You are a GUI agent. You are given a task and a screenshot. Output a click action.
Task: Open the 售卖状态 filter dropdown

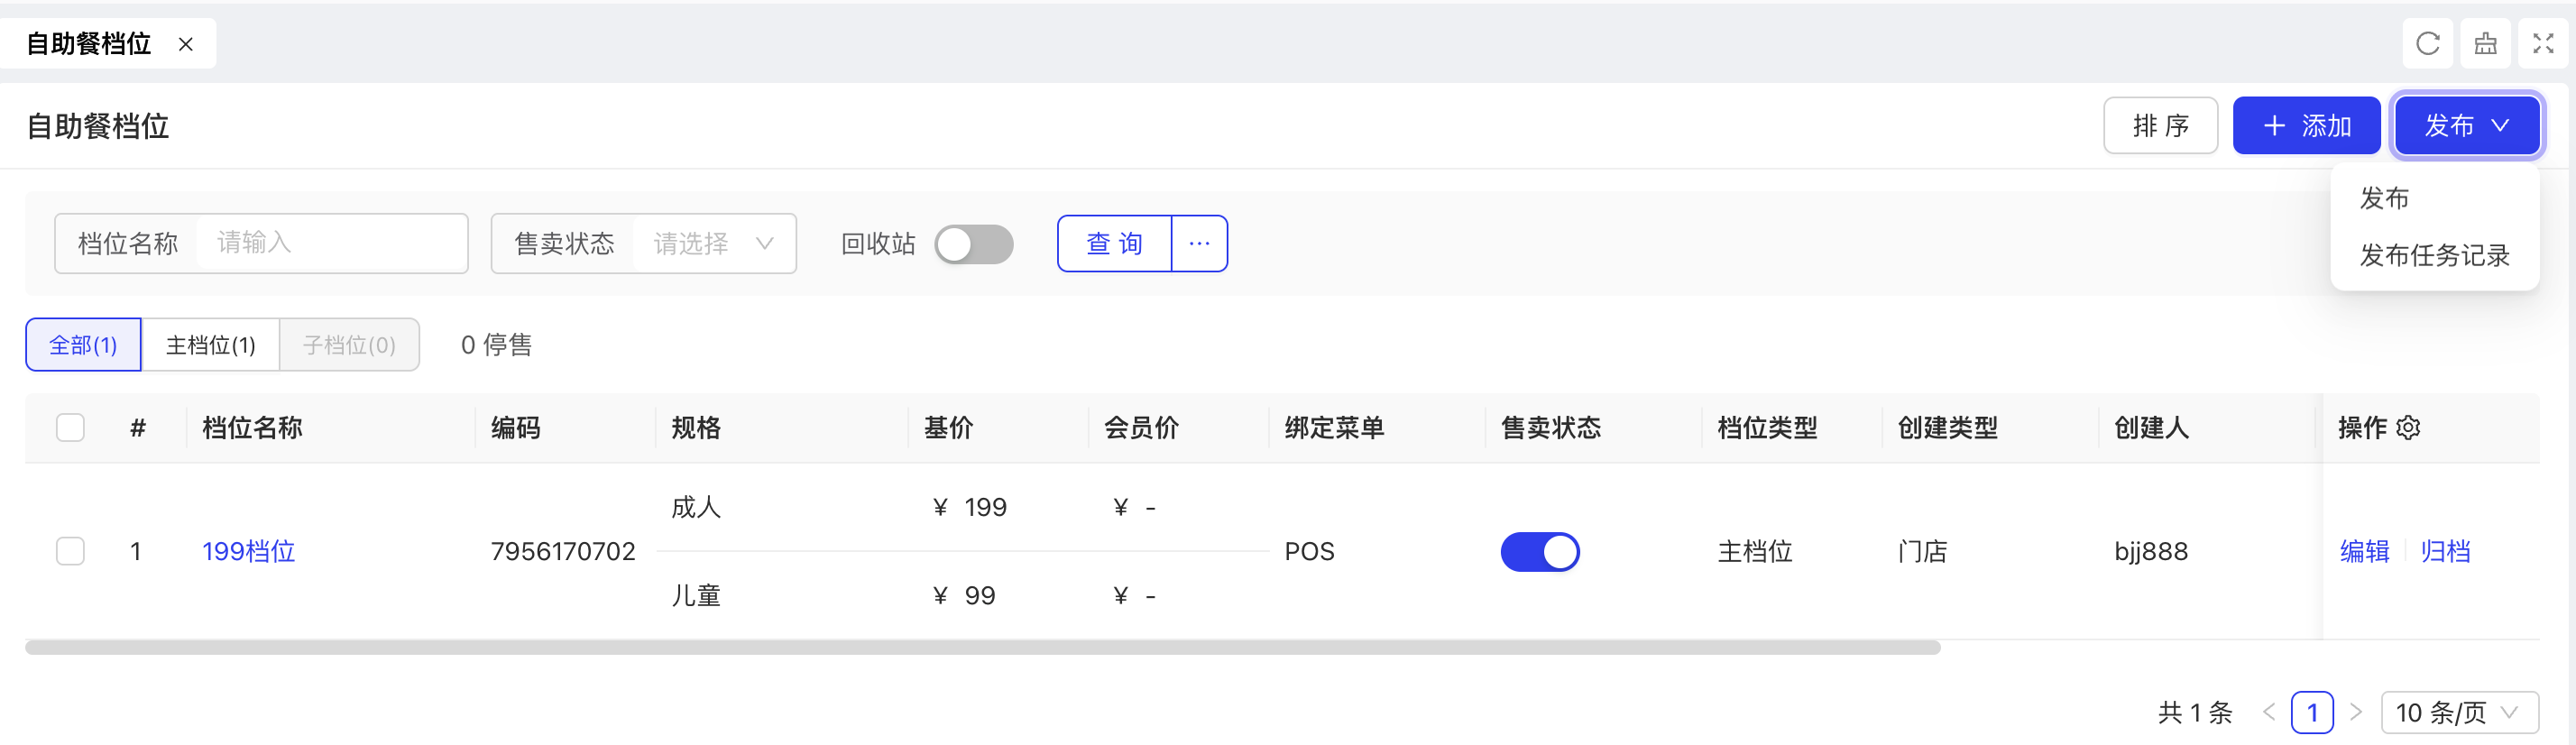(713, 244)
